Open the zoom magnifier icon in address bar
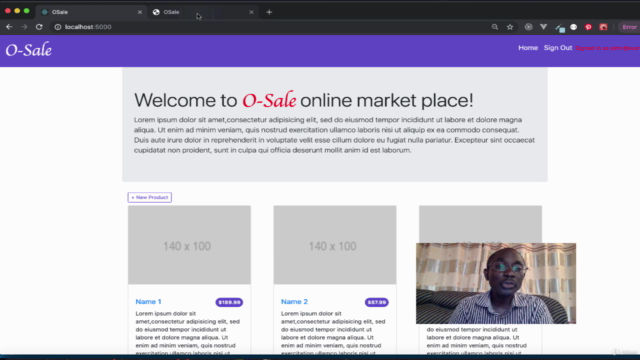This screenshot has width=640, height=360. [495, 27]
